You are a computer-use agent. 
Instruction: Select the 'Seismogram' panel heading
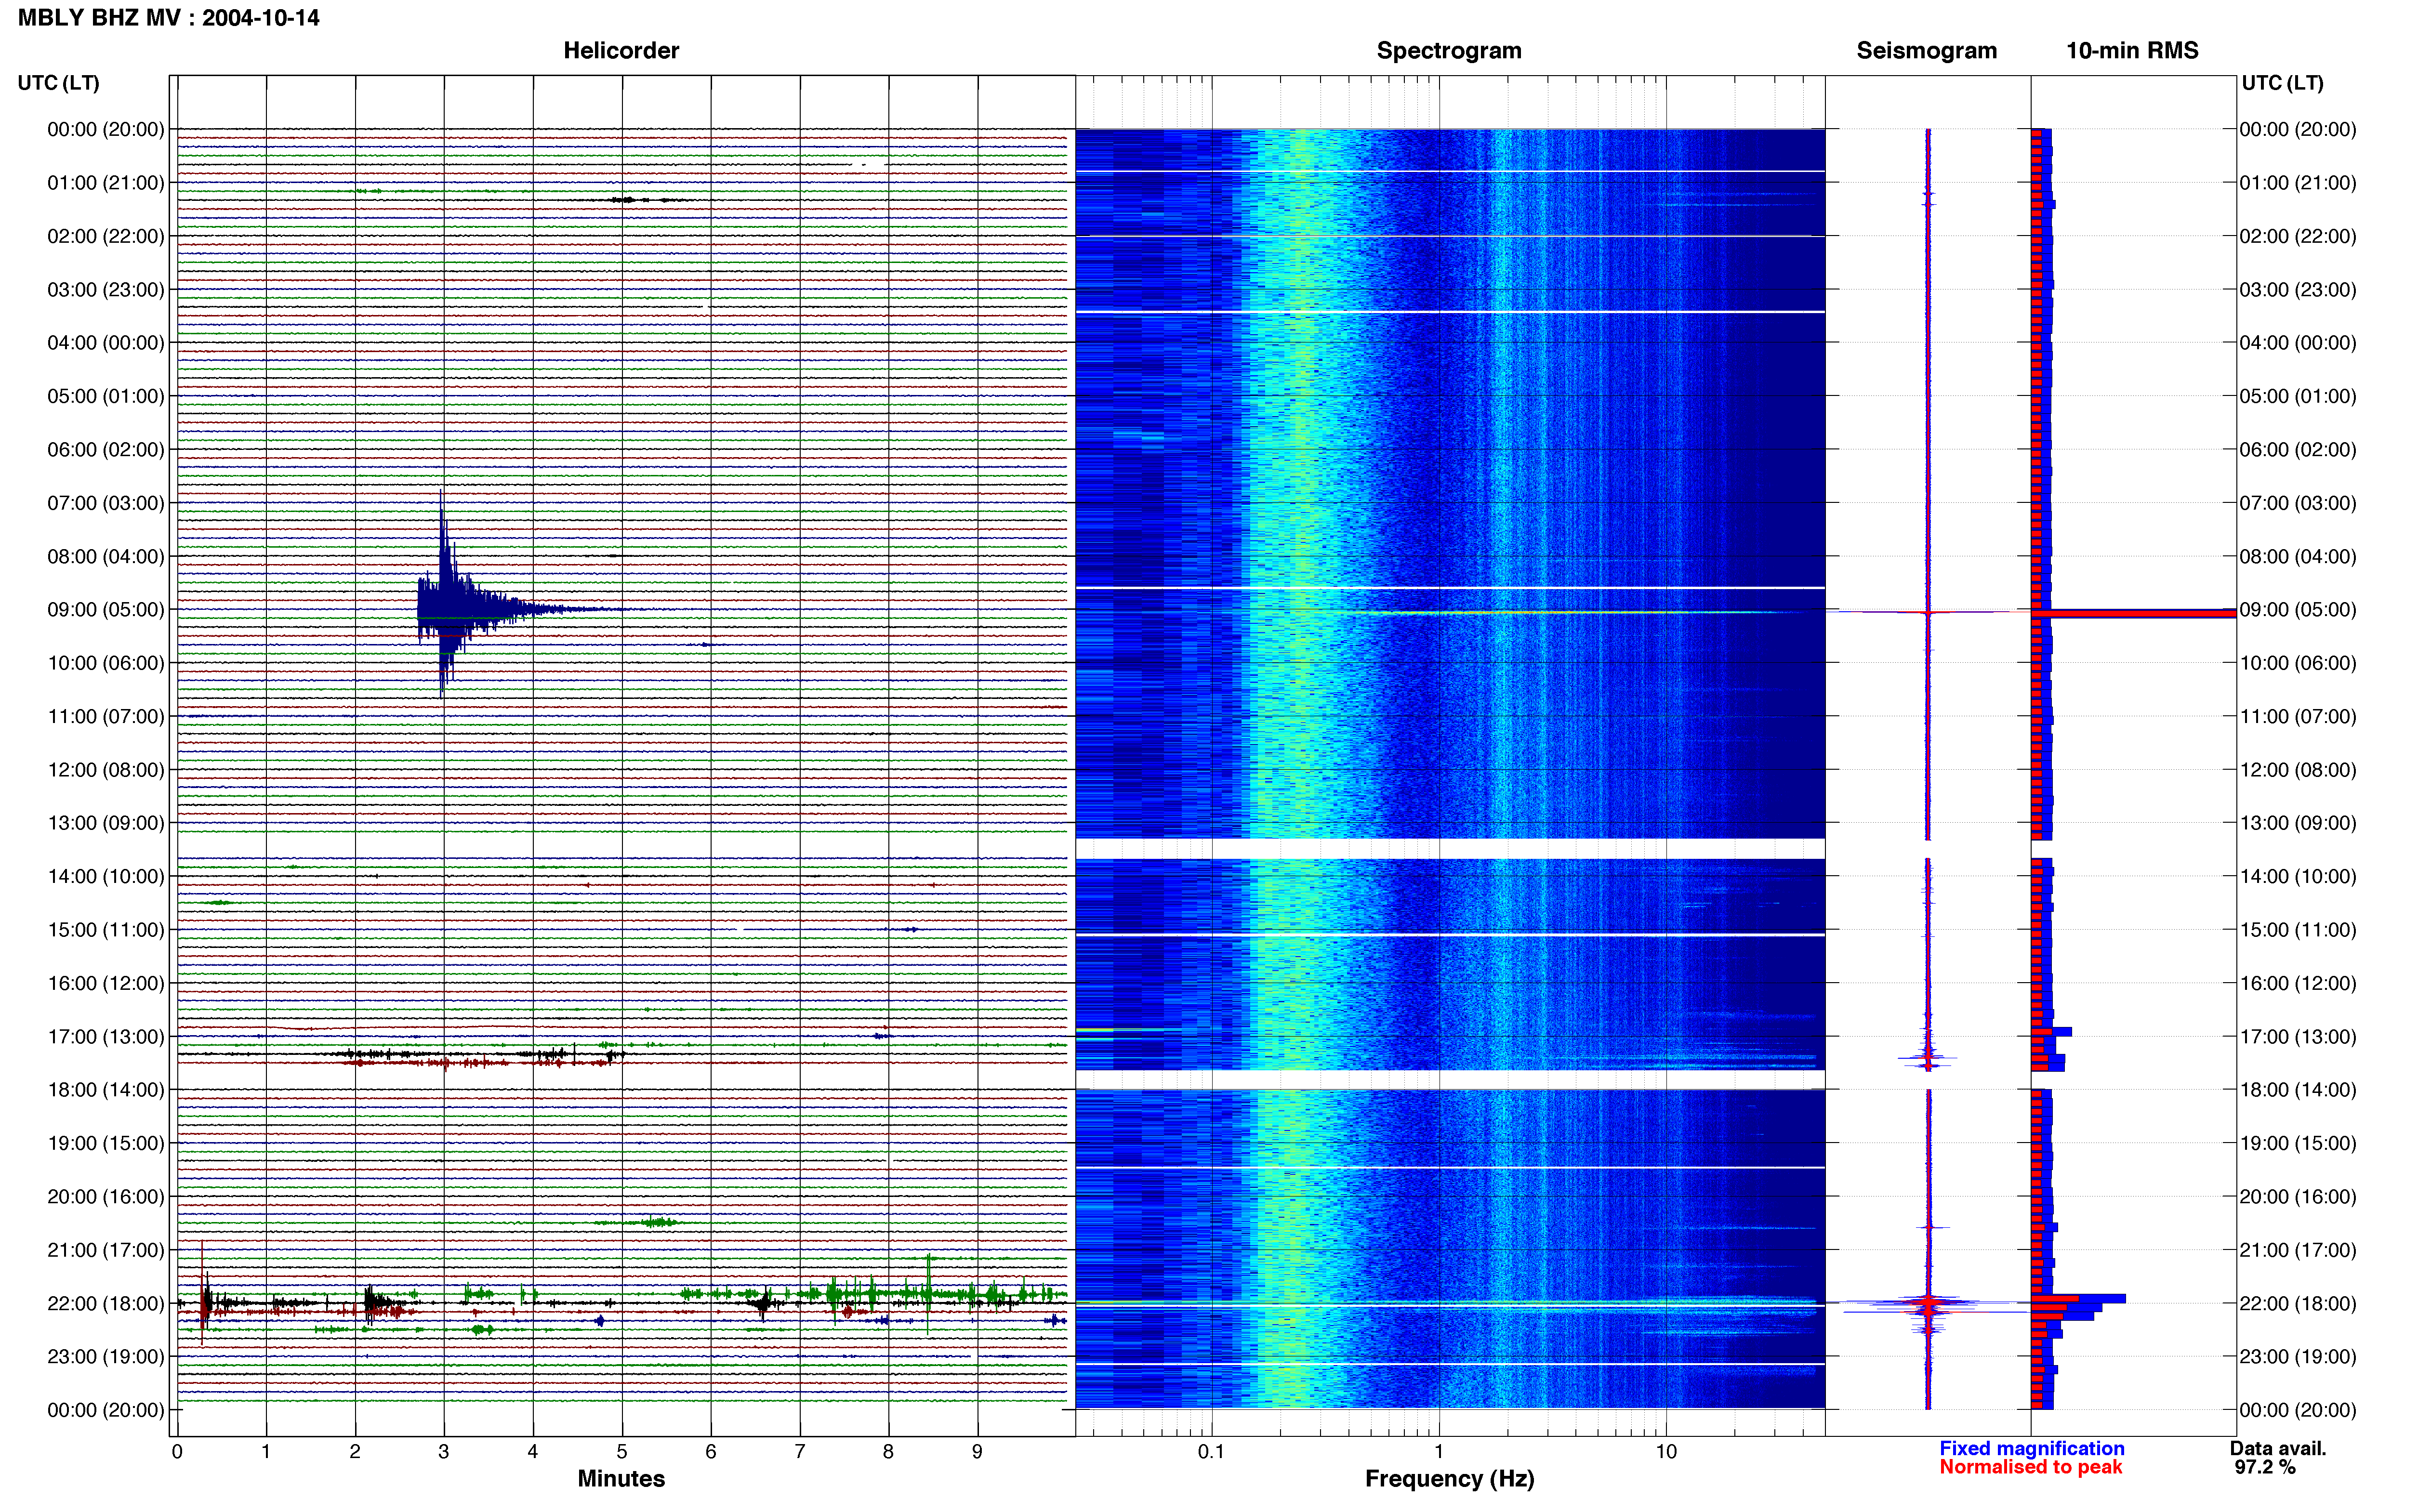click(x=1926, y=51)
